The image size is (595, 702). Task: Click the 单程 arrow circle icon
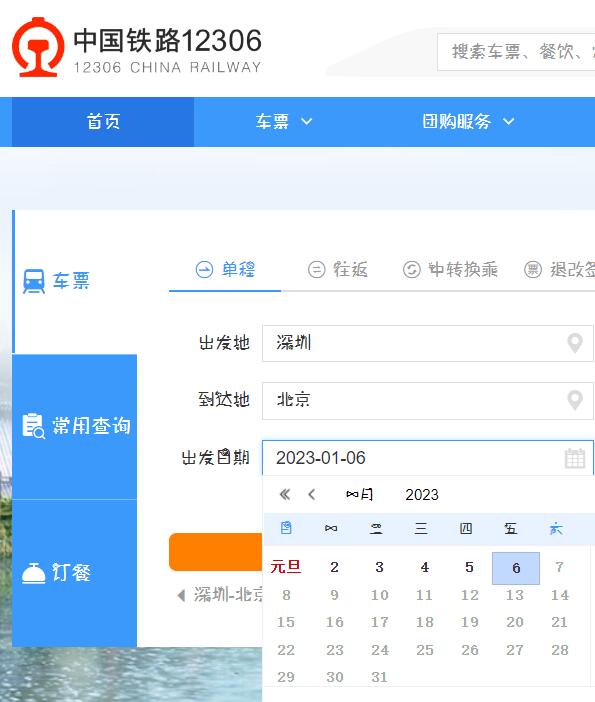pyautogui.click(x=204, y=270)
